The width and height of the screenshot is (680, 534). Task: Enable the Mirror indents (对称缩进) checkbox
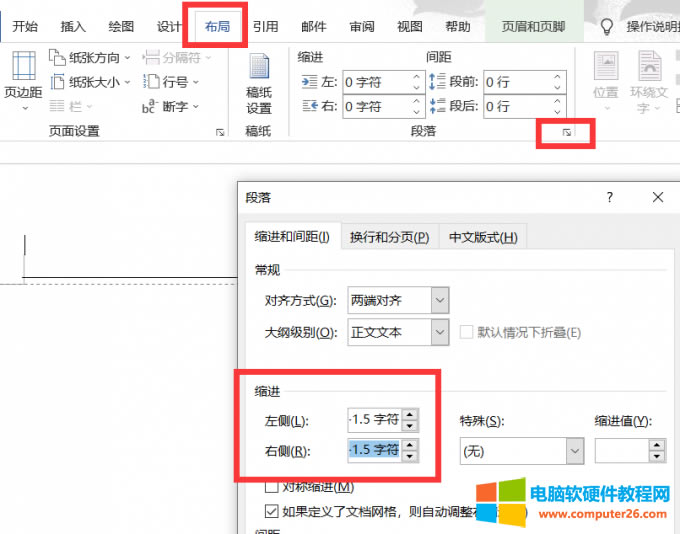(271, 487)
